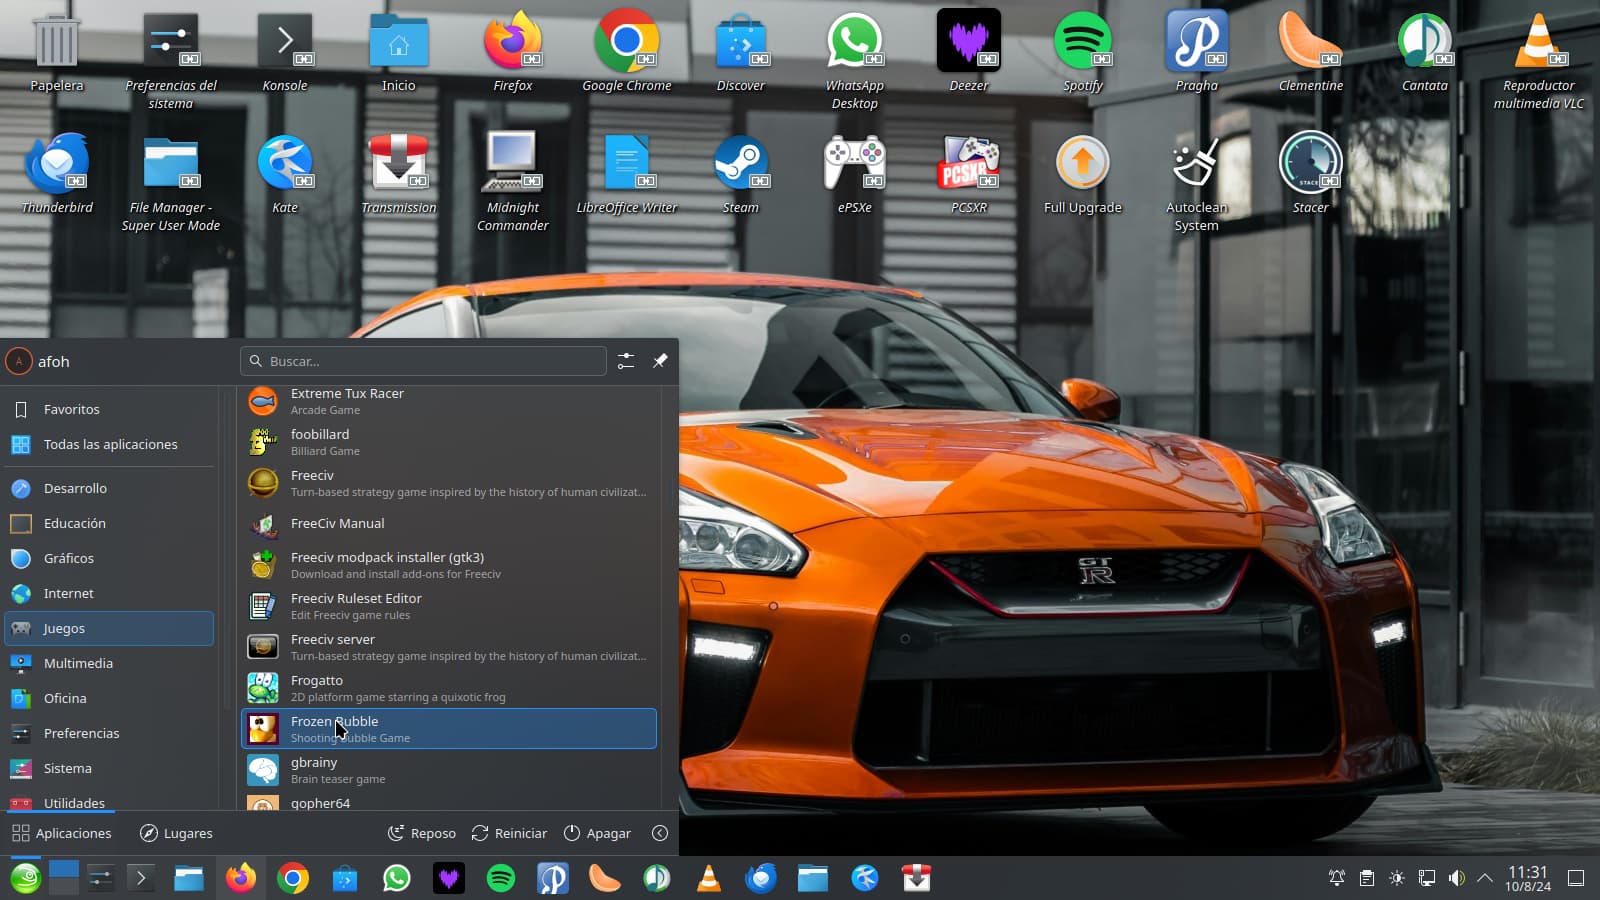Viewport: 1600px width, 900px height.
Task: Select the Multimedia category
Action: click(78, 663)
